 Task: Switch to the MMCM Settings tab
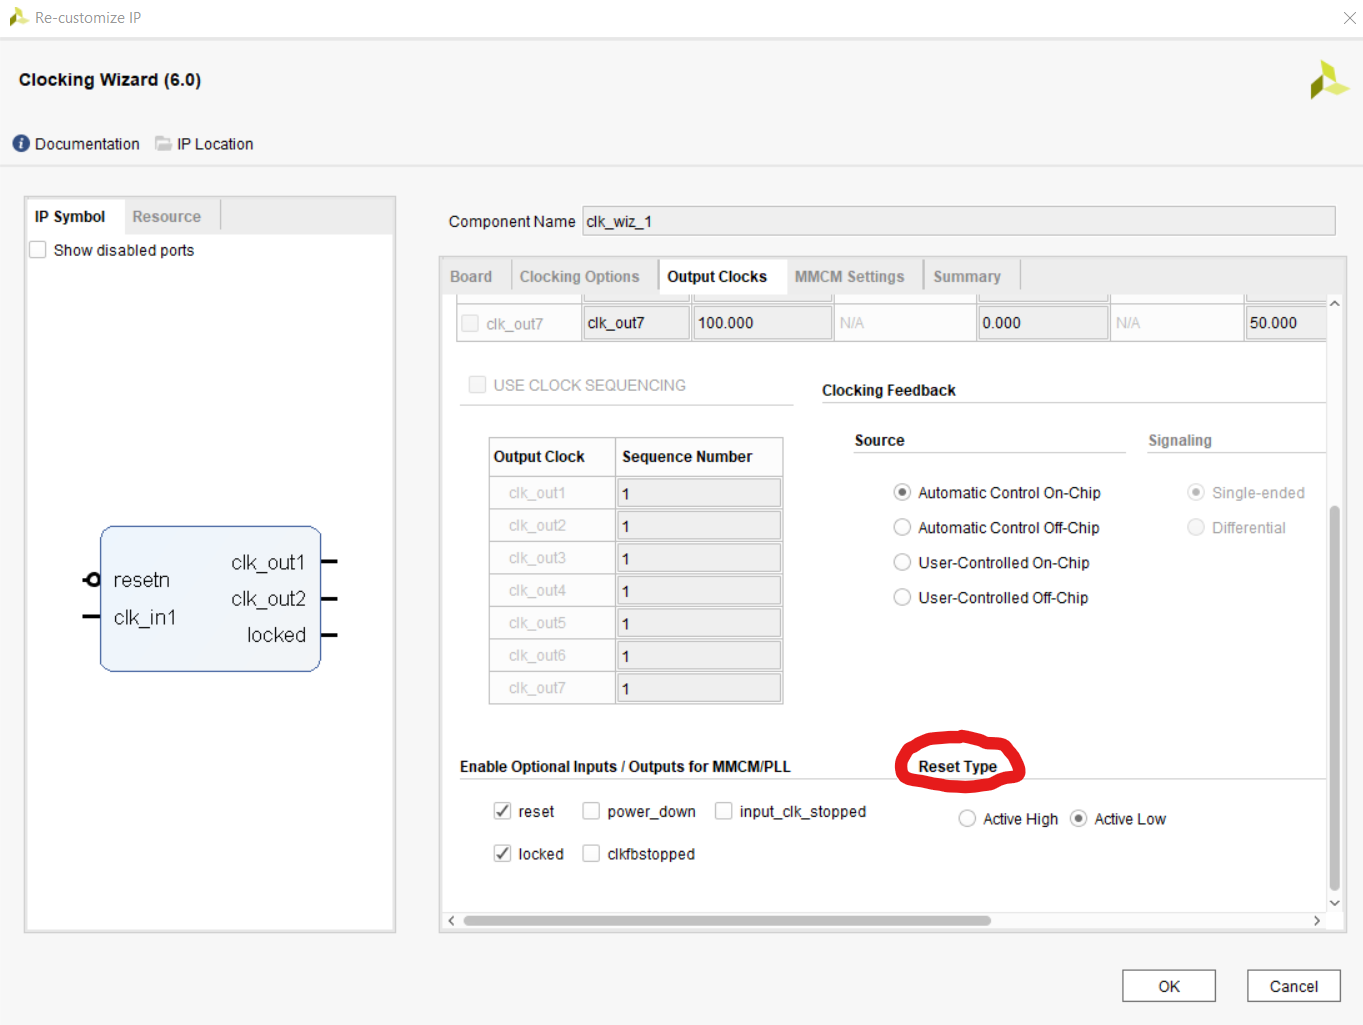(x=850, y=275)
